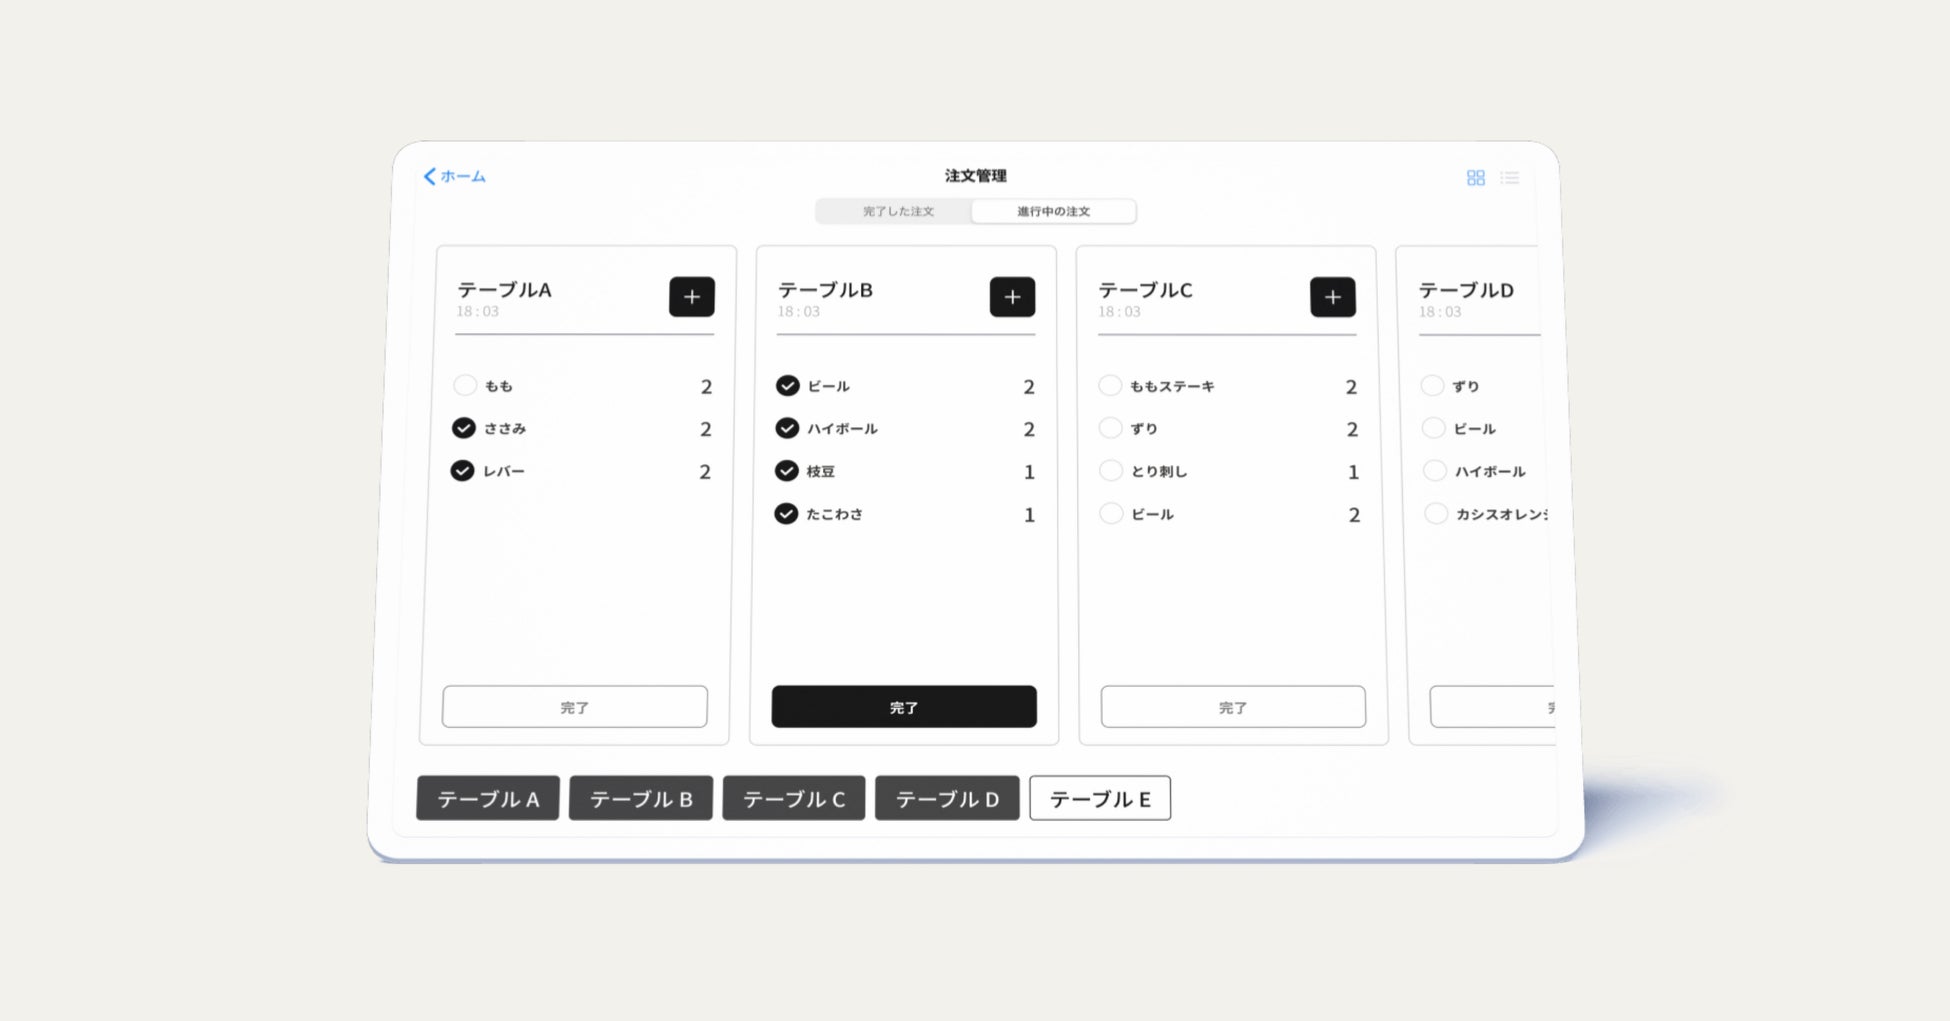Go back to ホーム
Screen dimensions: 1950x1021
click(455, 176)
